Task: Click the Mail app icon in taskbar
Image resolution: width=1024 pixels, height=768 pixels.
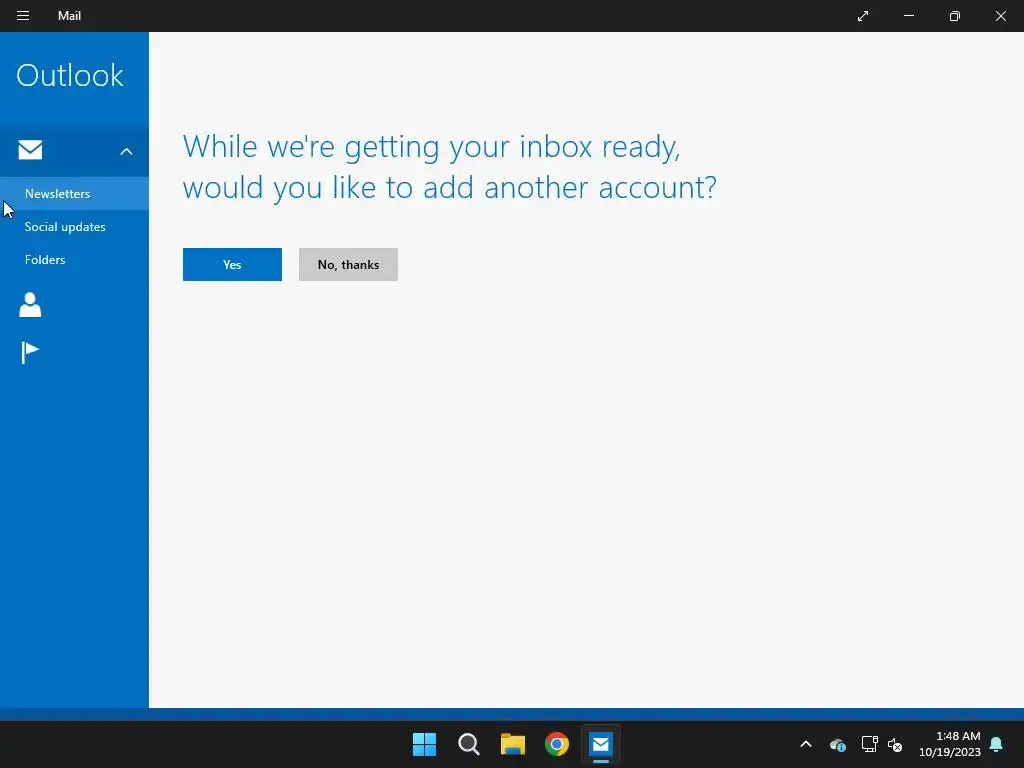Action: pos(601,744)
